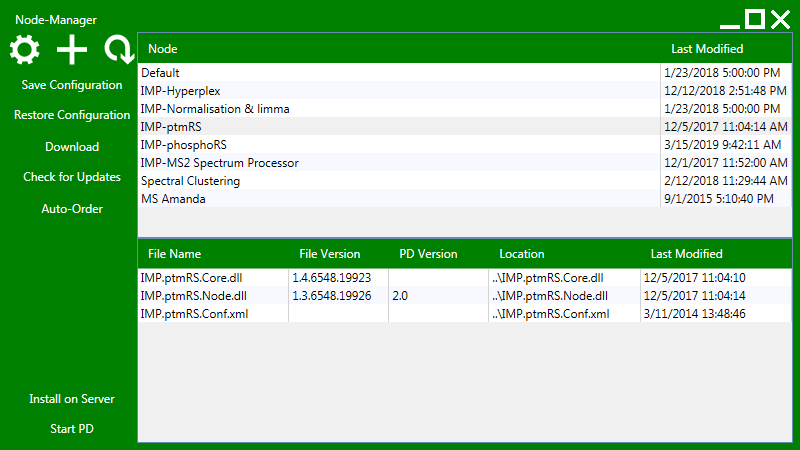Sort nodes by Last Modified header
This screenshot has width=800, height=450.
point(707,49)
